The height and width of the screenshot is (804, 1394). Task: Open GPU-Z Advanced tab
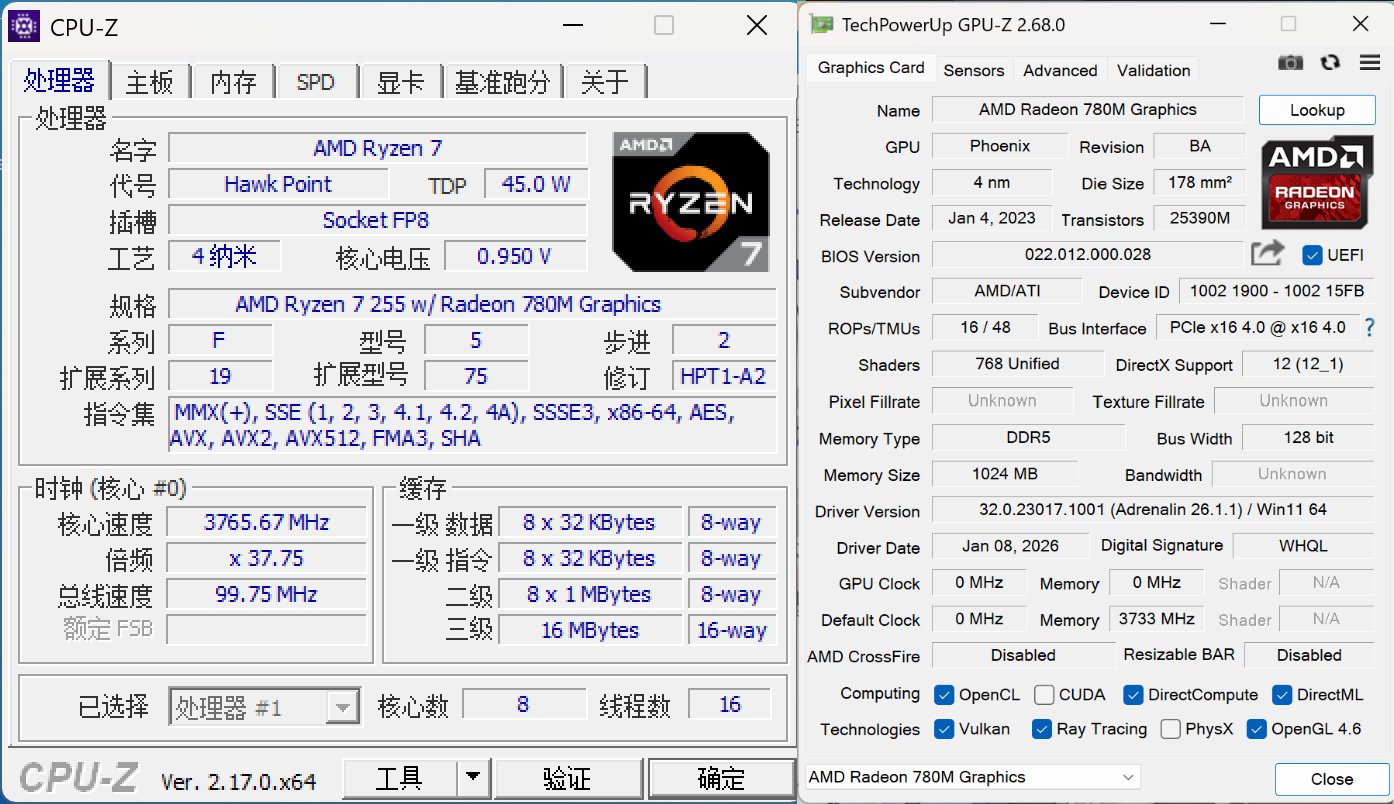tap(1060, 70)
